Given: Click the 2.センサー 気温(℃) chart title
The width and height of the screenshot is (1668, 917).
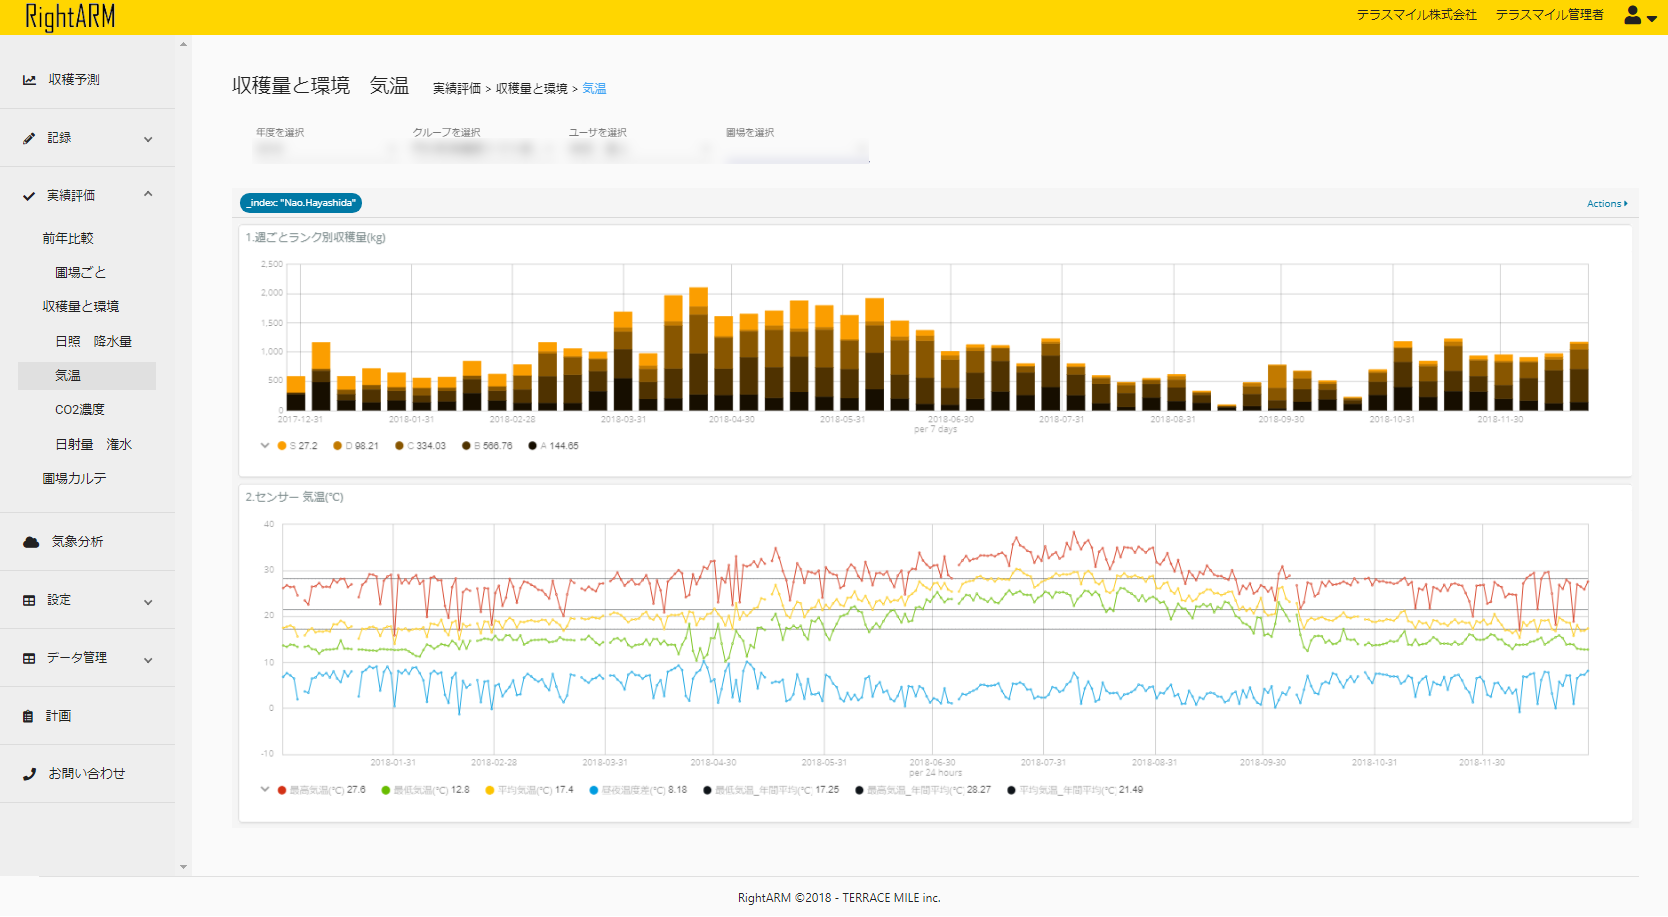Looking at the screenshot, I should pos(295,497).
